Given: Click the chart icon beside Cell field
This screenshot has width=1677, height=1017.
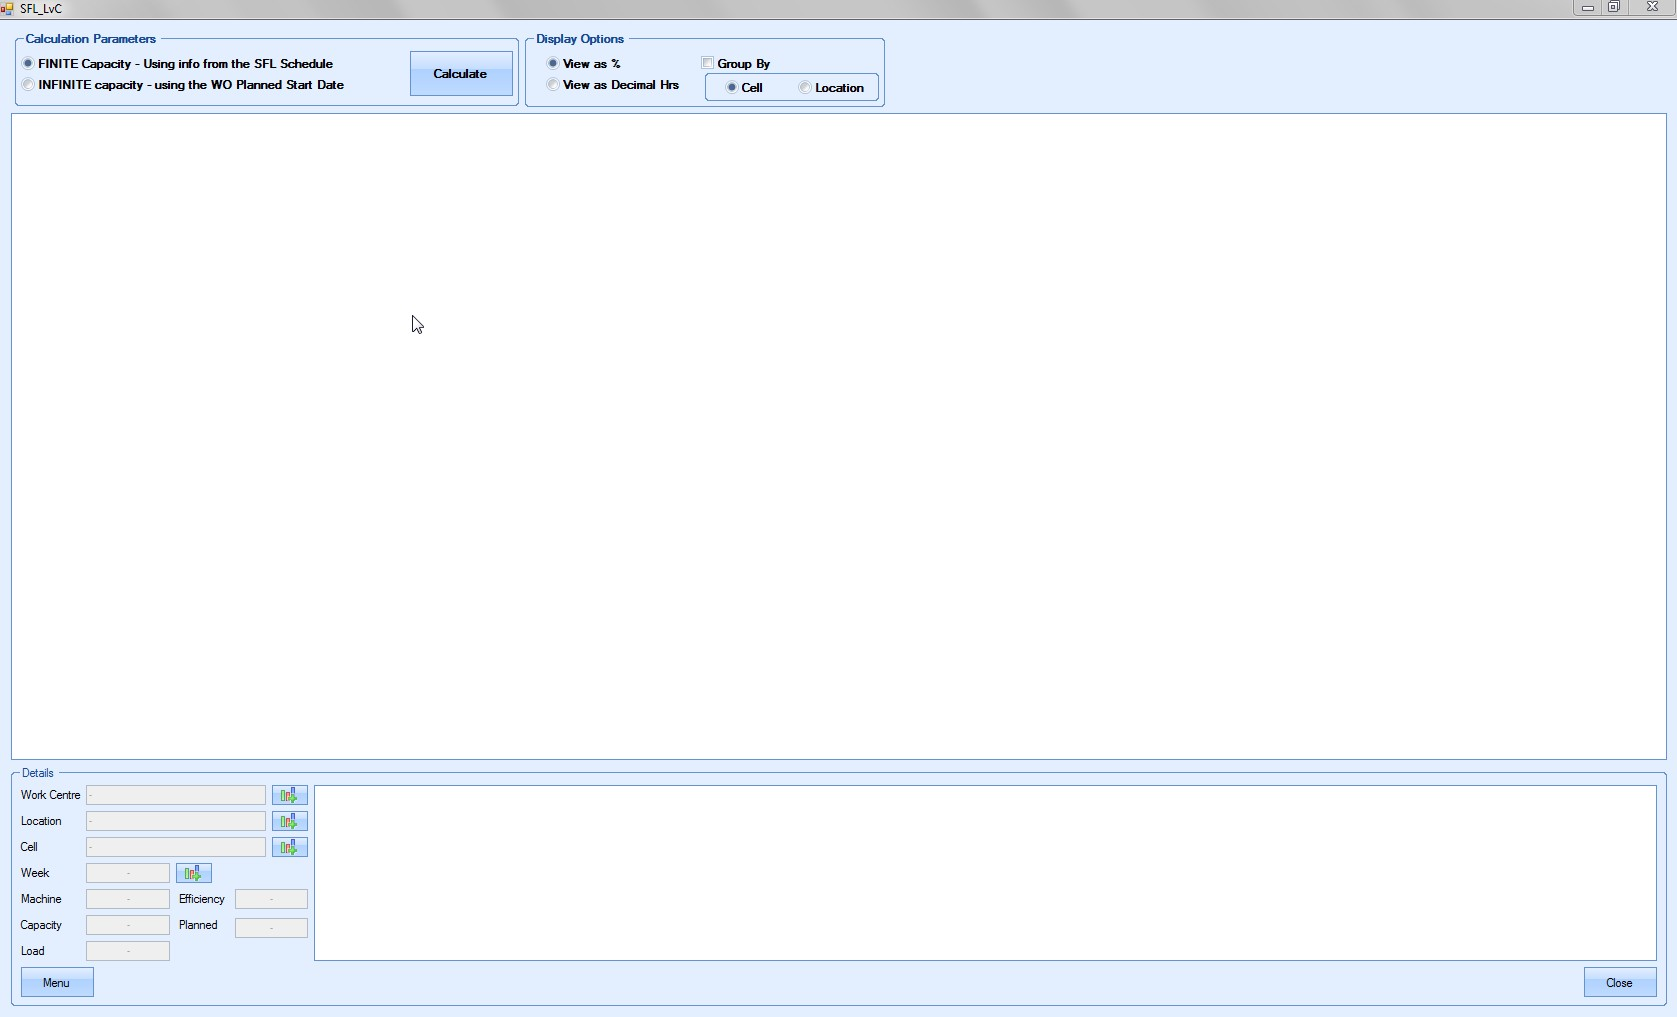Looking at the screenshot, I should click(289, 847).
